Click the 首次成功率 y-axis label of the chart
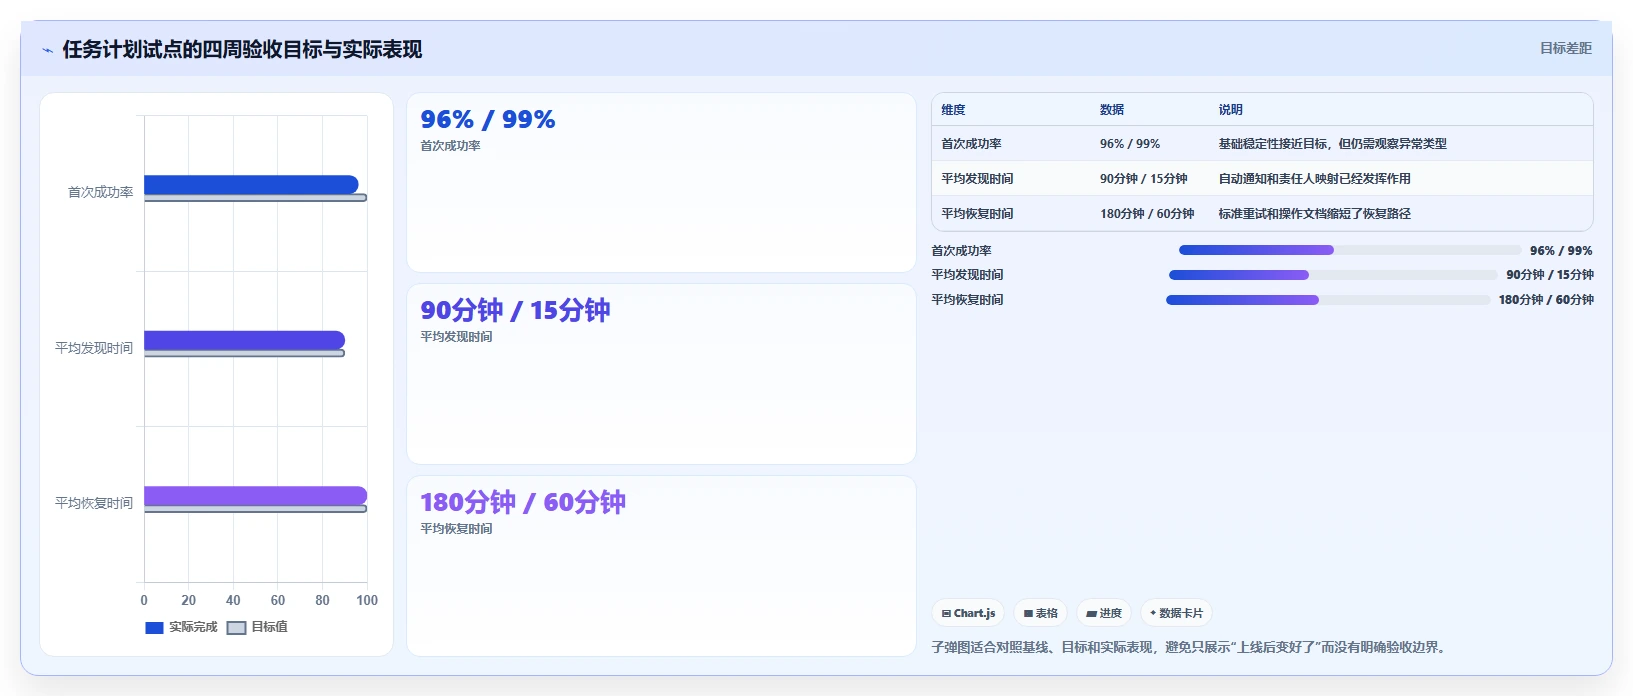The width and height of the screenshot is (1633, 696). tap(100, 192)
